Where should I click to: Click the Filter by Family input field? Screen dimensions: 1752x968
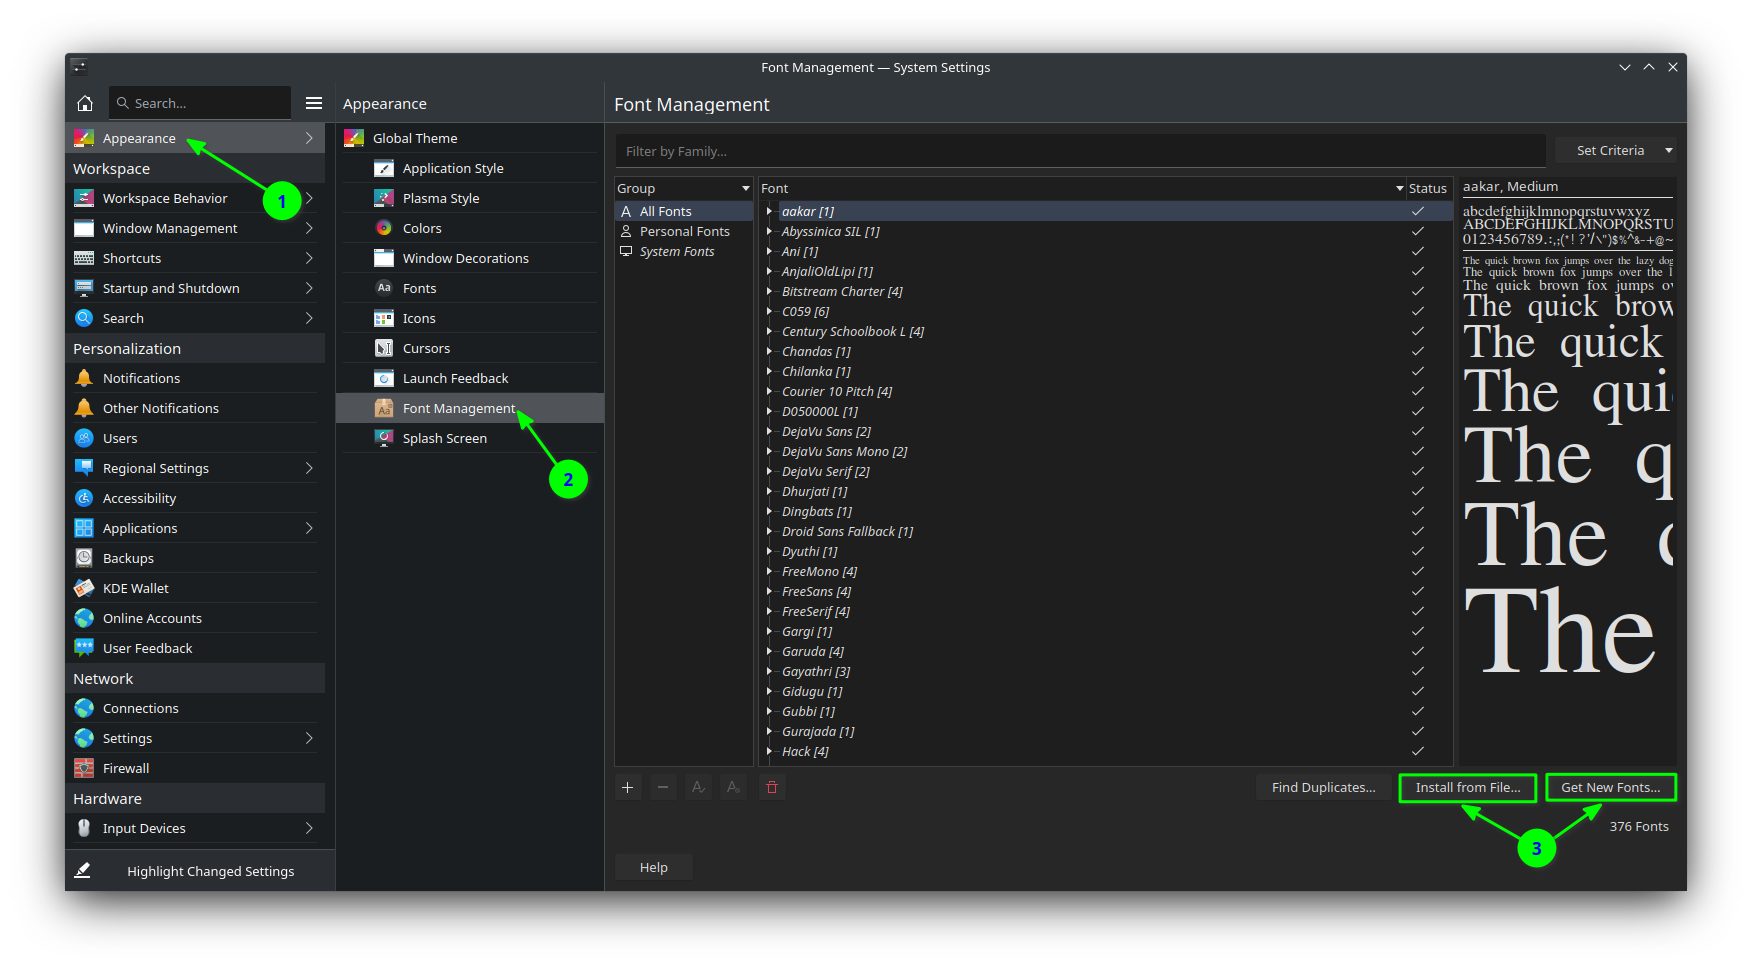[1080, 151]
